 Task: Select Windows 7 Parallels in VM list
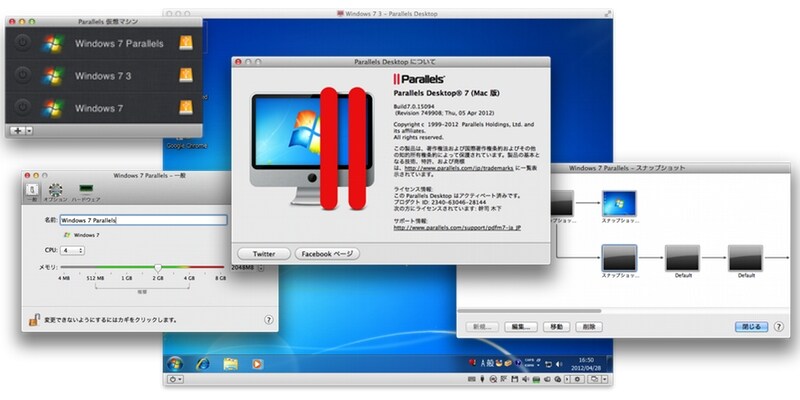[104, 43]
